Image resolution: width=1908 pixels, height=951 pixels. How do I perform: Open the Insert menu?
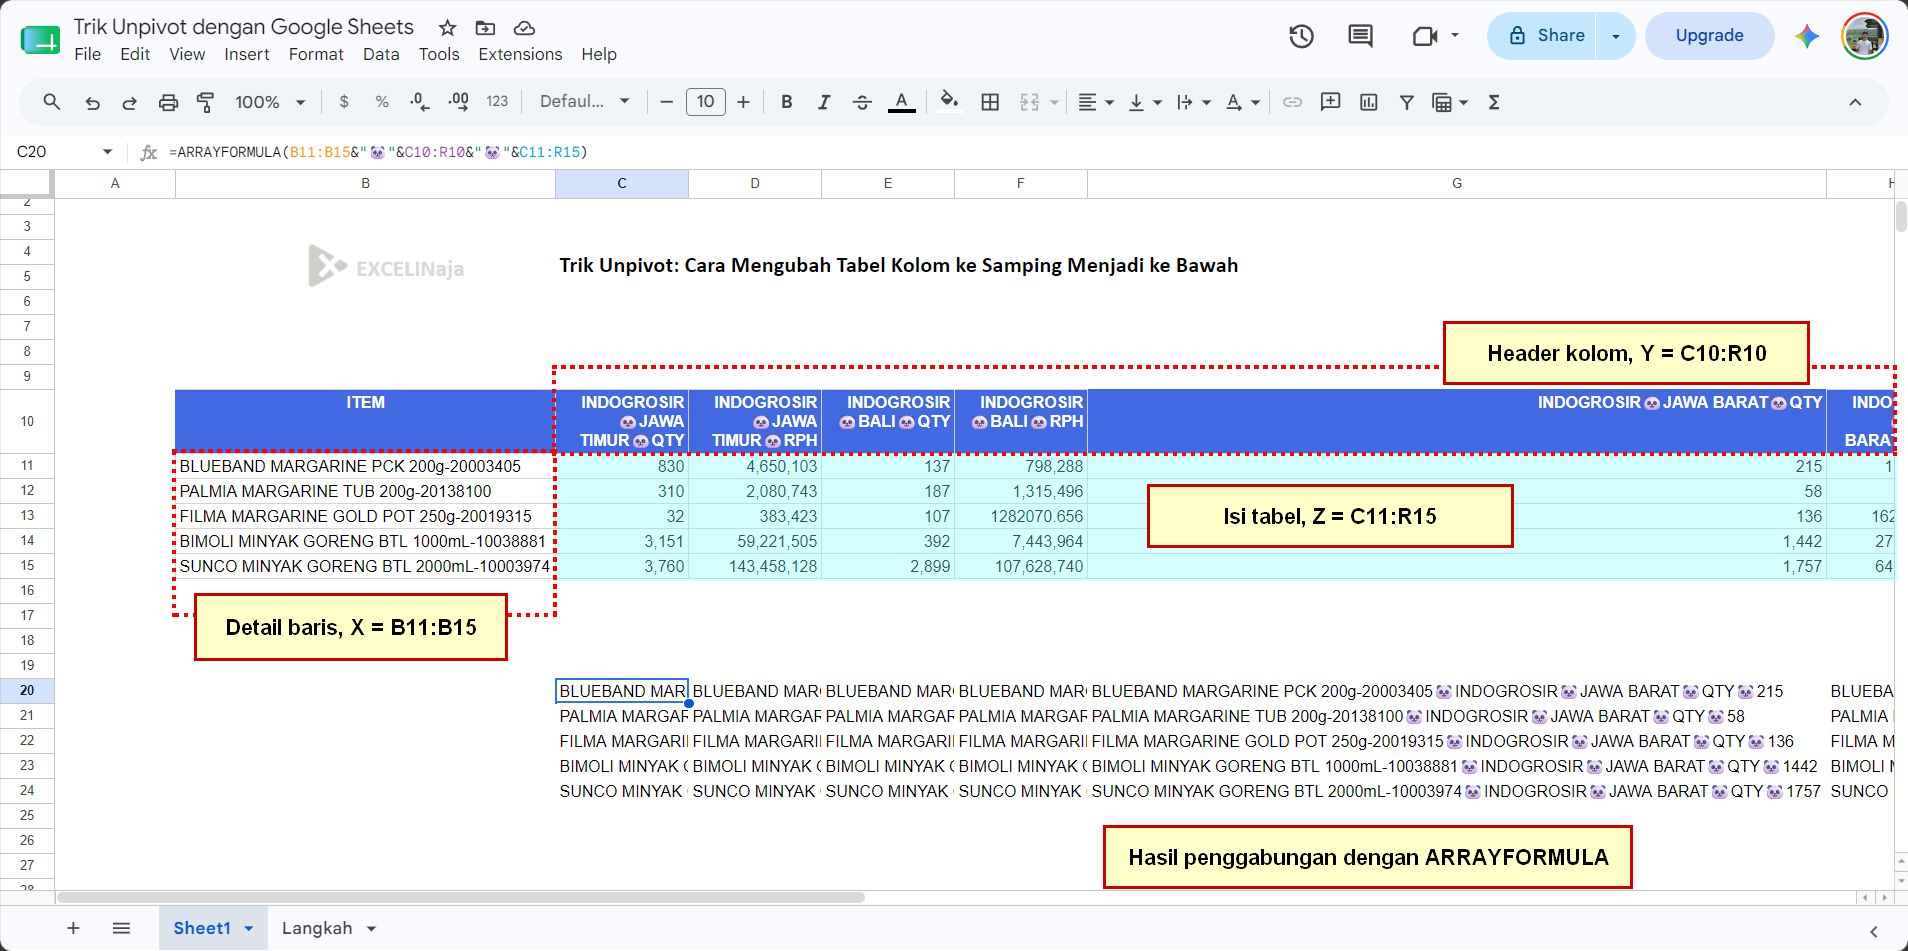tap(247, 54)
